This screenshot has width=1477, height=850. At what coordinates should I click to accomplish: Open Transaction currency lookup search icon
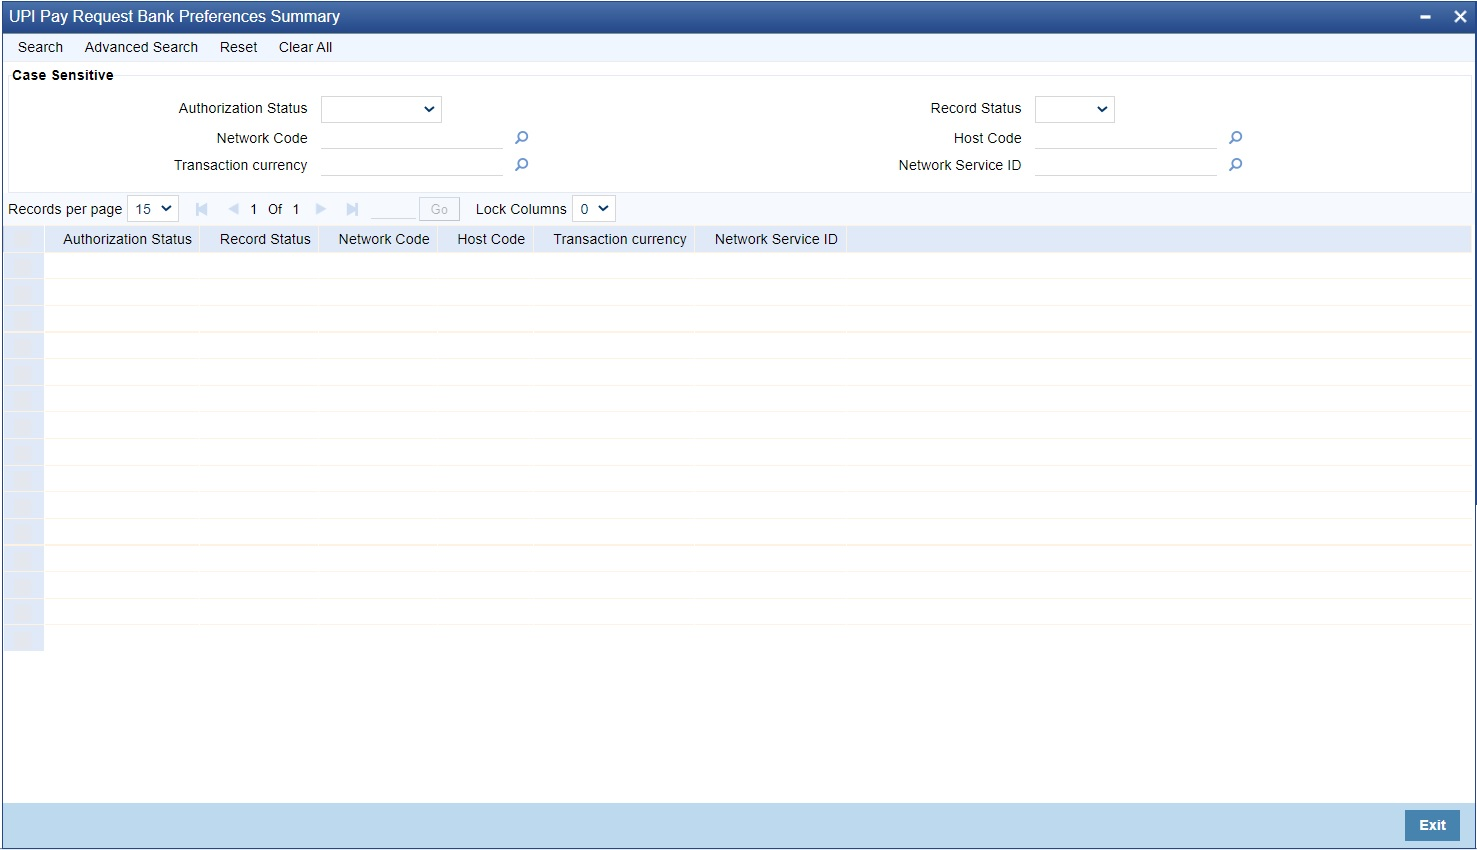[x=521, y=165]
